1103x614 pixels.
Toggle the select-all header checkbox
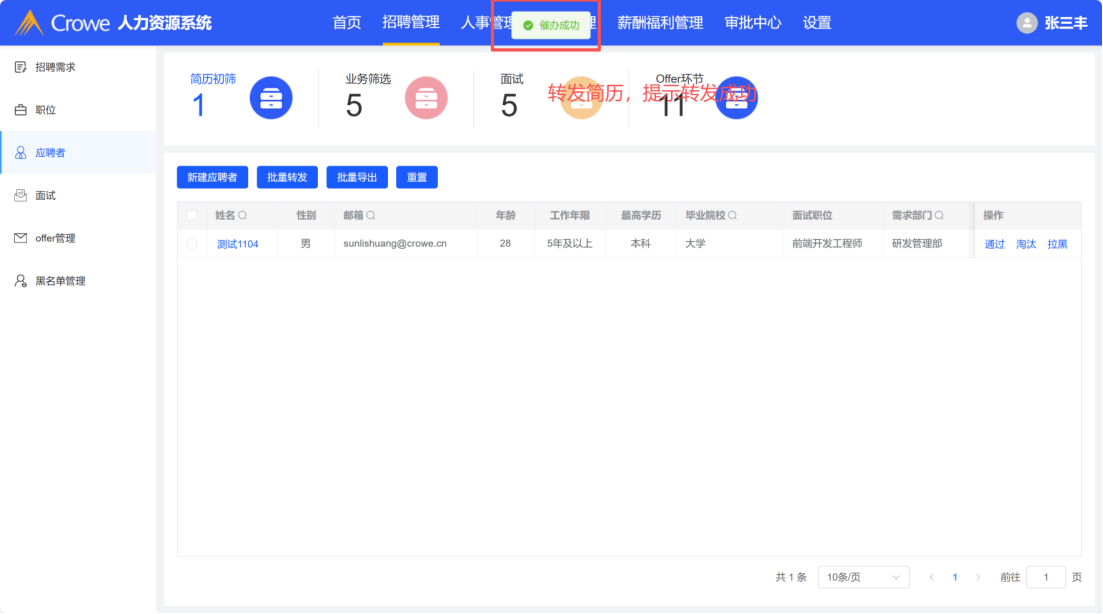[x=192, y=215]
